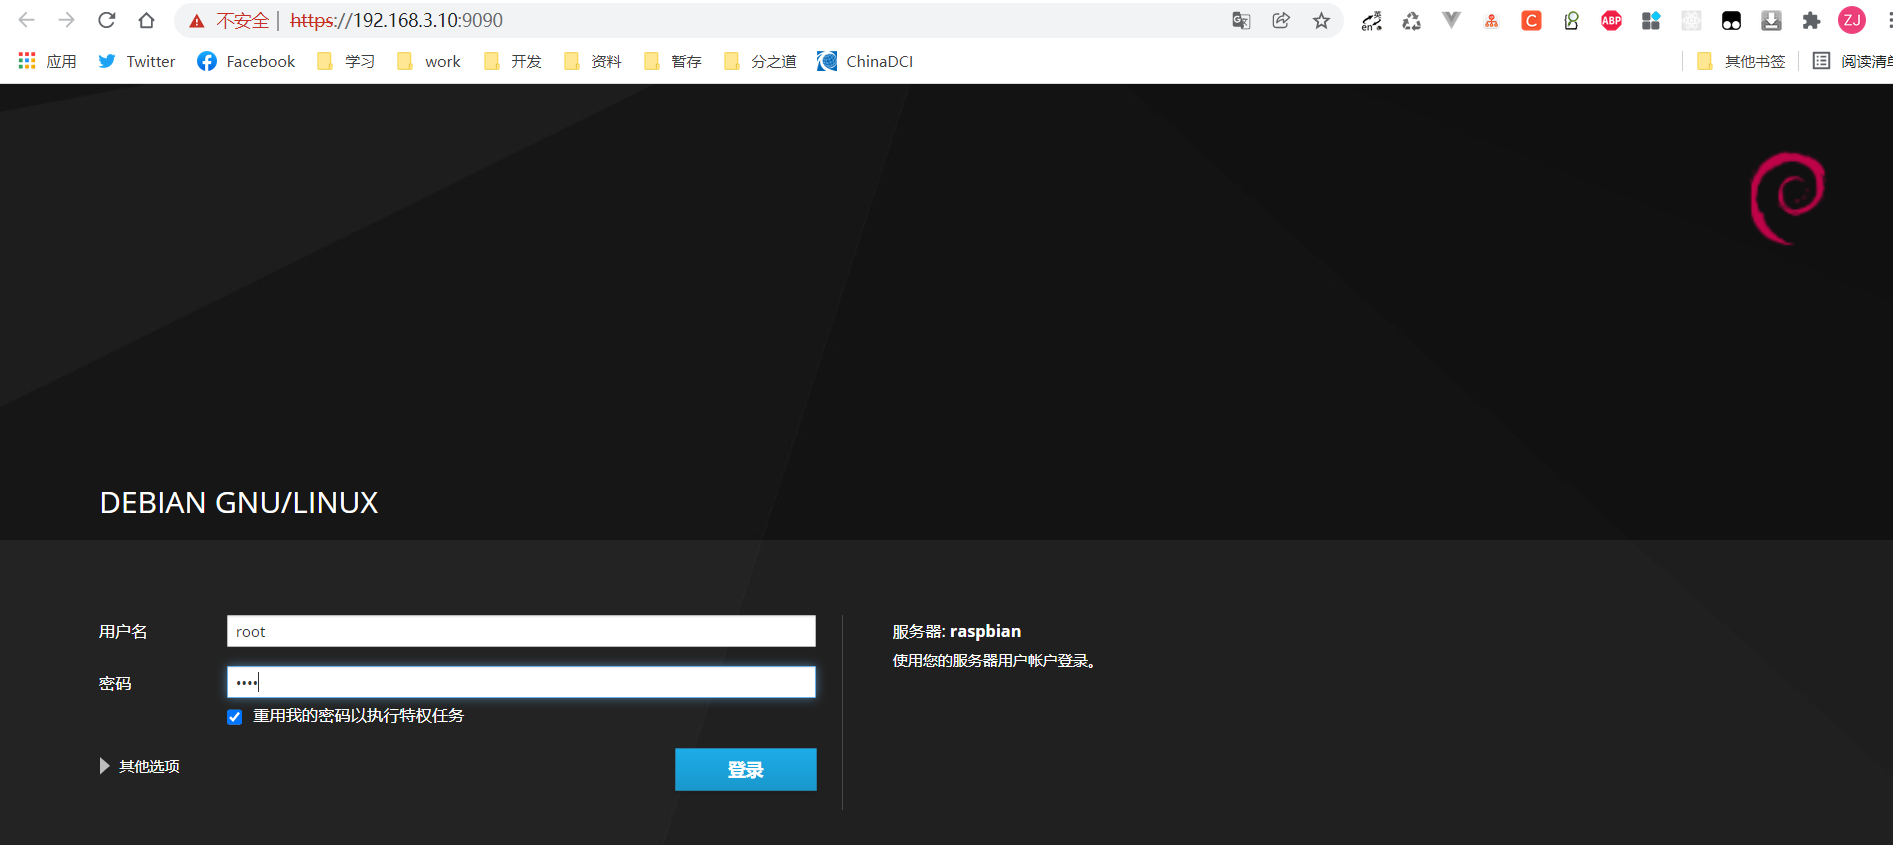Image resolution: width=1893 pixels, height=845 pixels.
Task: Reload the page with the refresh icon
Action: (x=107, y=20)
